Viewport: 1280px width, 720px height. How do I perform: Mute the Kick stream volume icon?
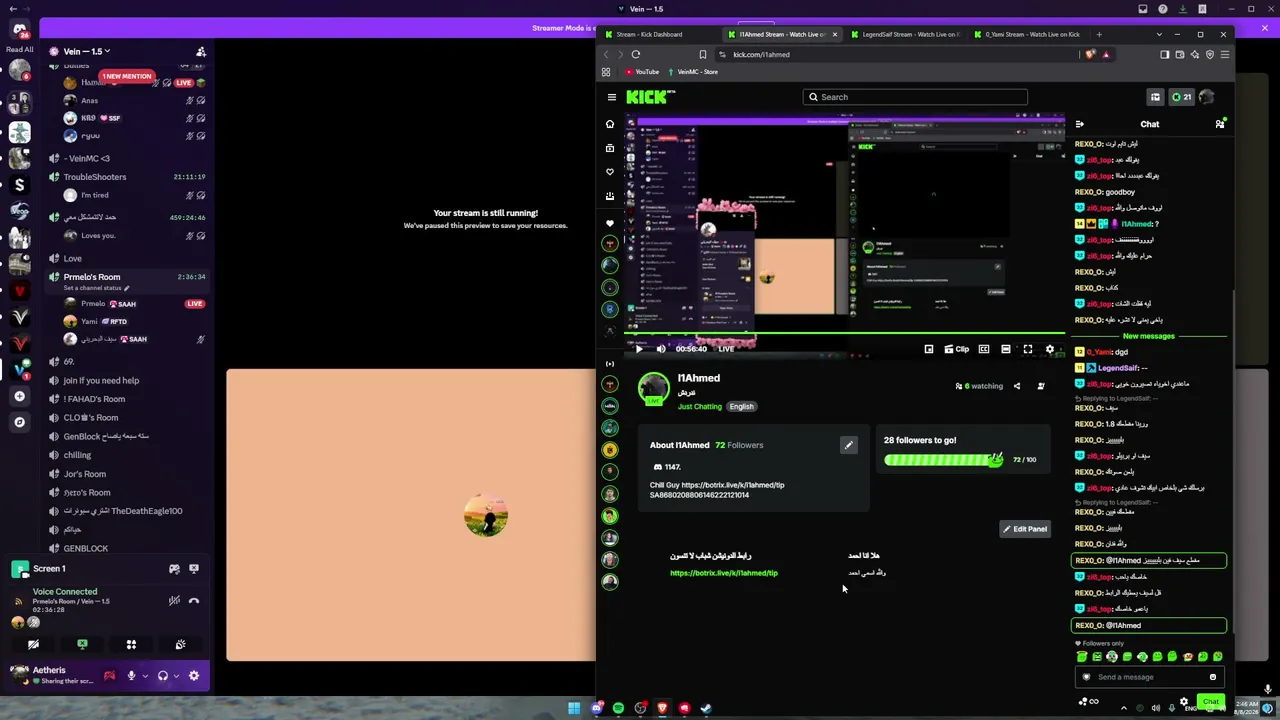(661, 349)
